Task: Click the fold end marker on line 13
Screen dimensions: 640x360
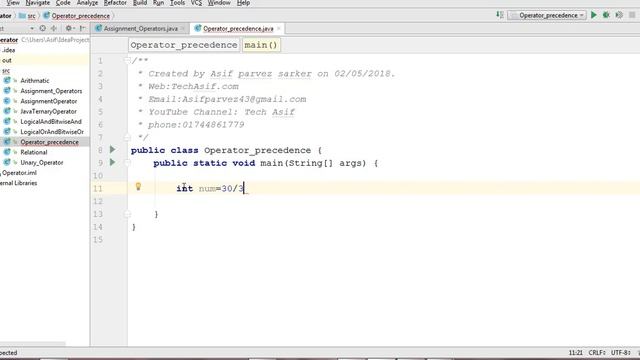Action: [x=127, y=214]
